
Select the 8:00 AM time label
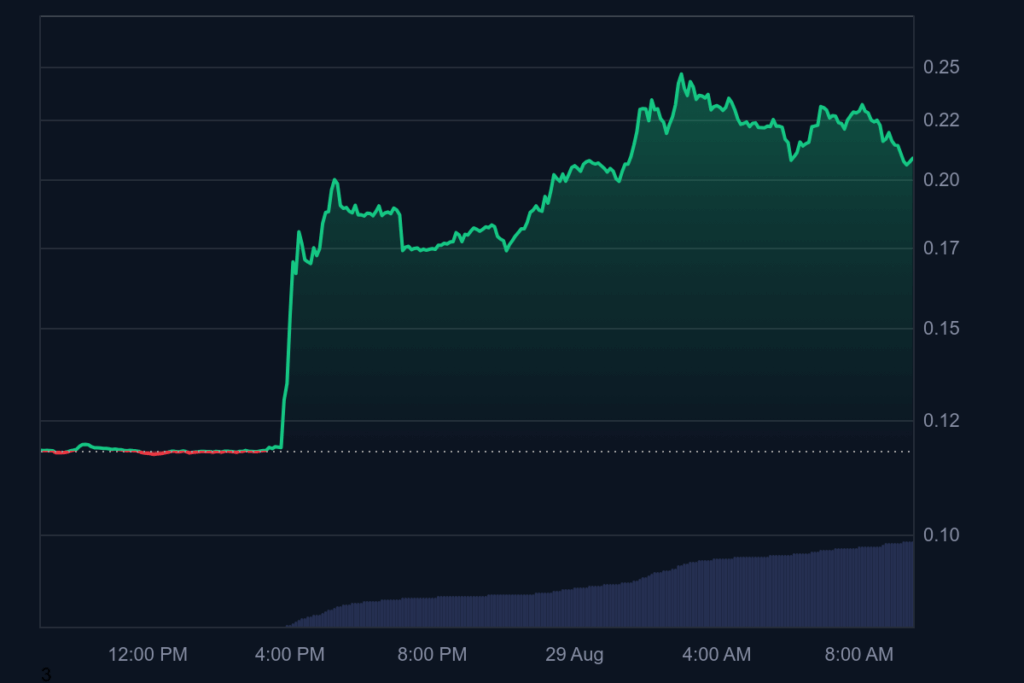pos(859,654)
